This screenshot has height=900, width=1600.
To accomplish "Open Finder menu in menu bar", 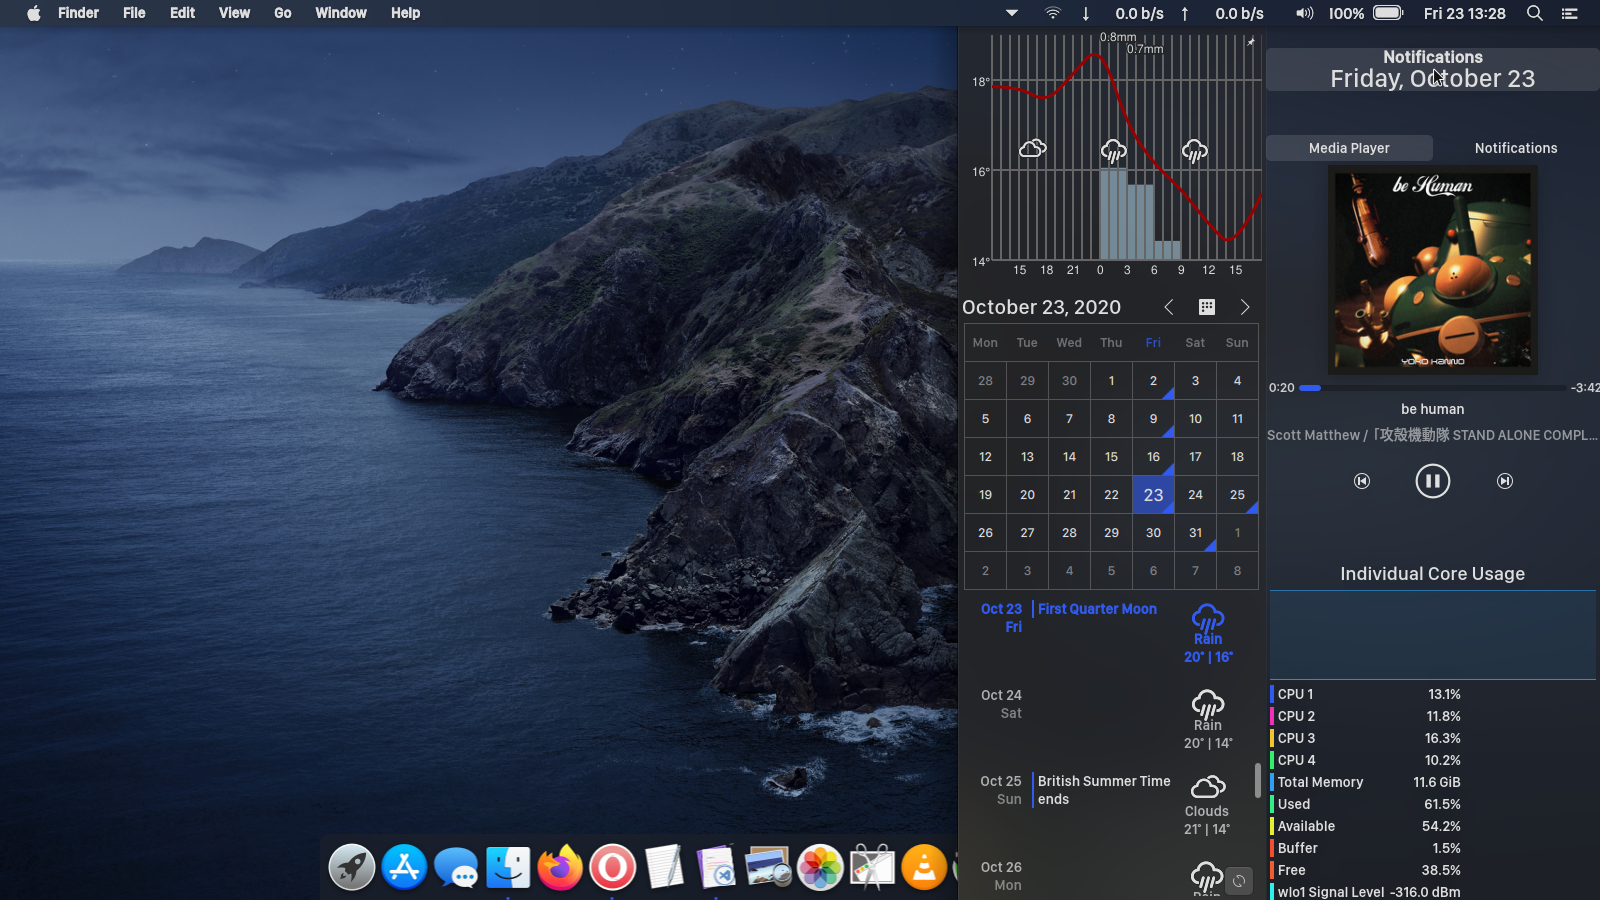I will [x=78, y=13].
